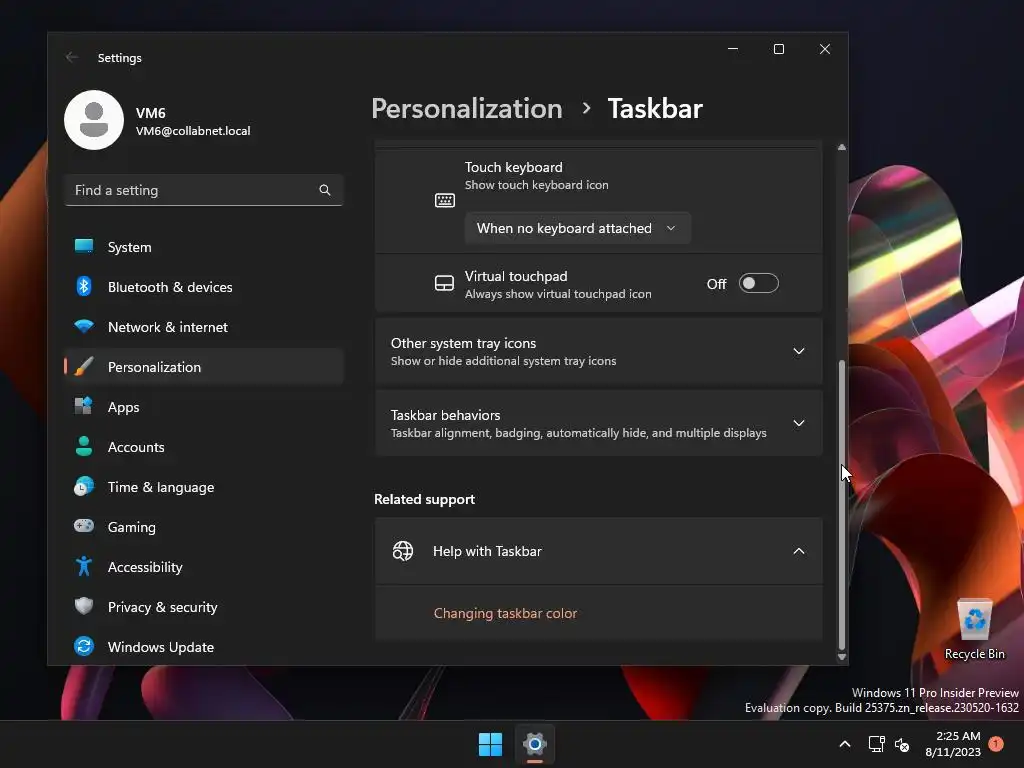Open the notification badge in tray

pyautogui.click(x=996, y=744)
